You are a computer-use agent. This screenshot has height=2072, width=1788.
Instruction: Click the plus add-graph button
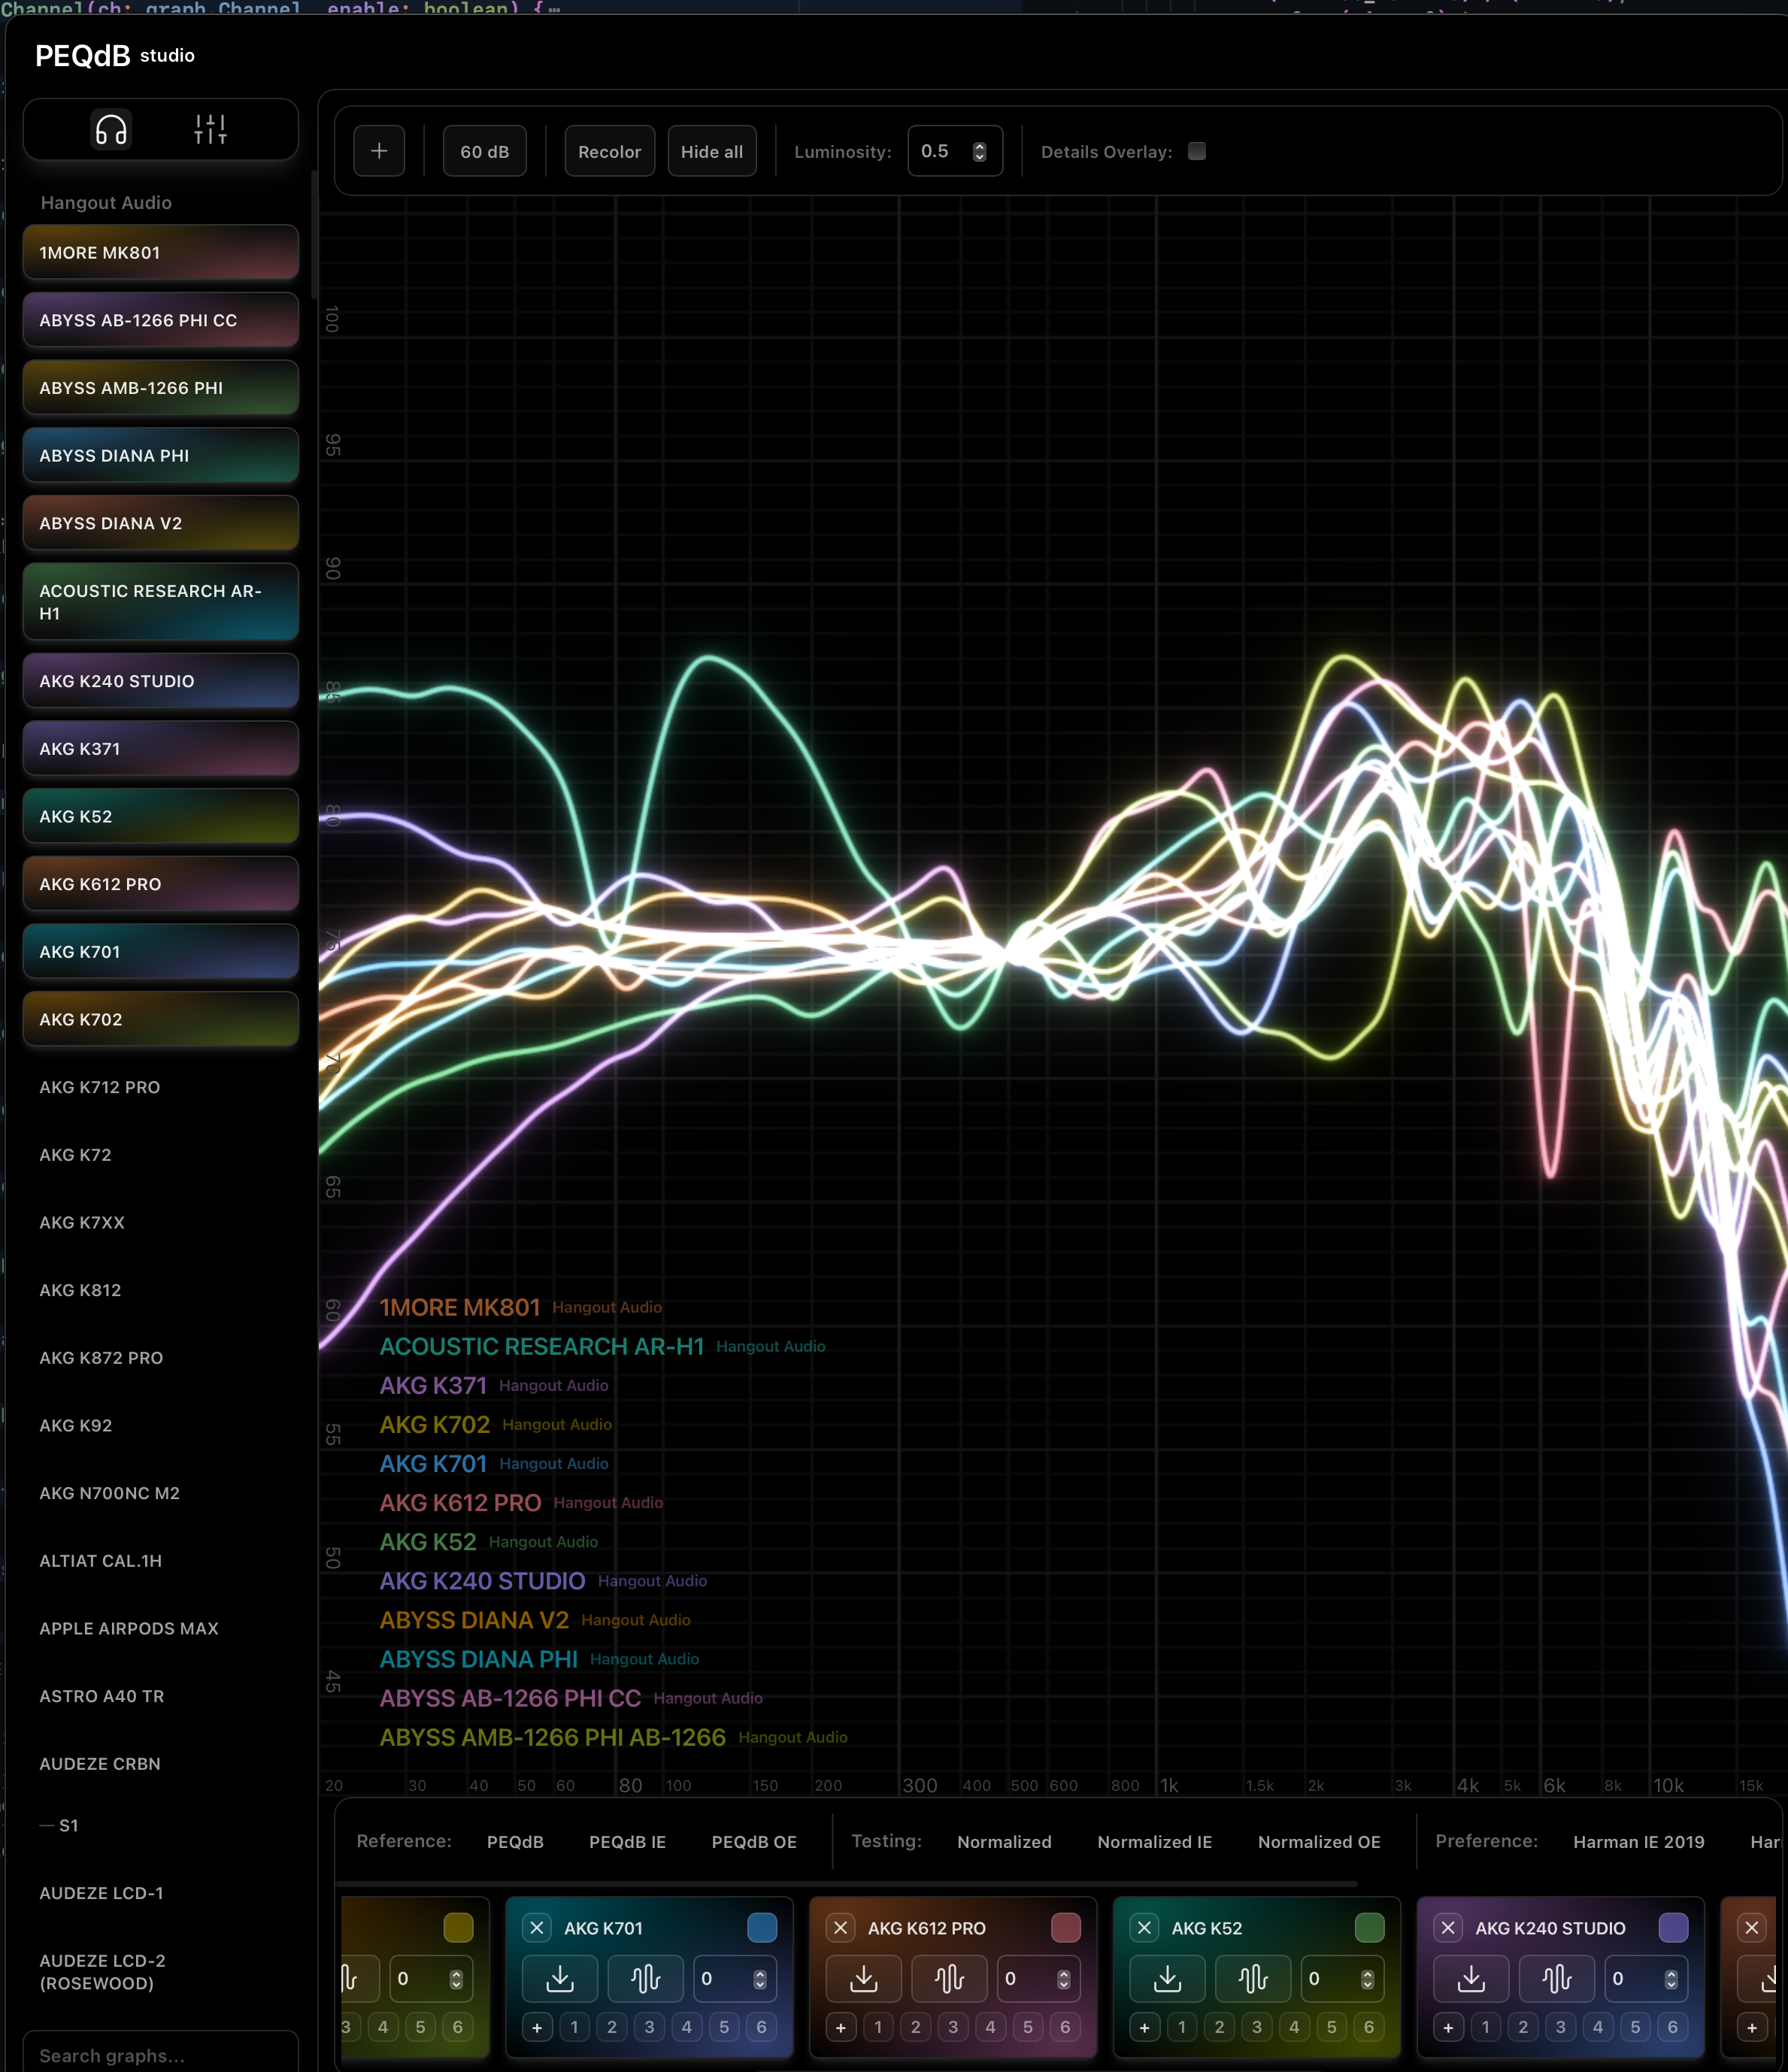click(x=379, y=151)
